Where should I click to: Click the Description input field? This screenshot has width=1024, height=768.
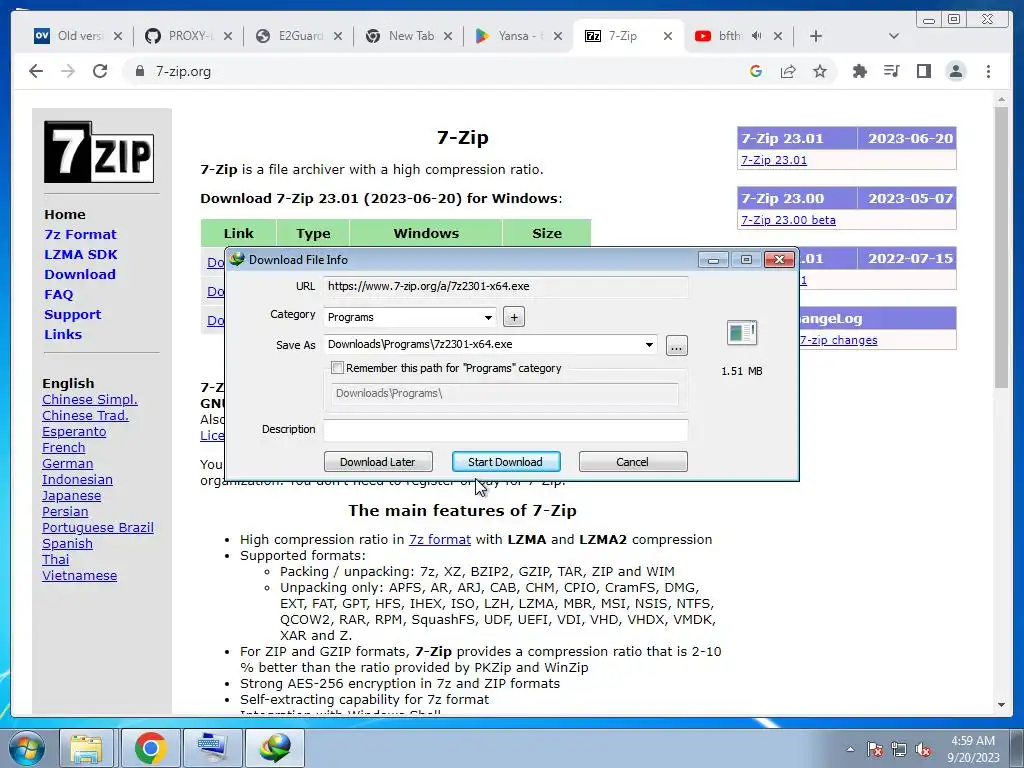(505, 430)
